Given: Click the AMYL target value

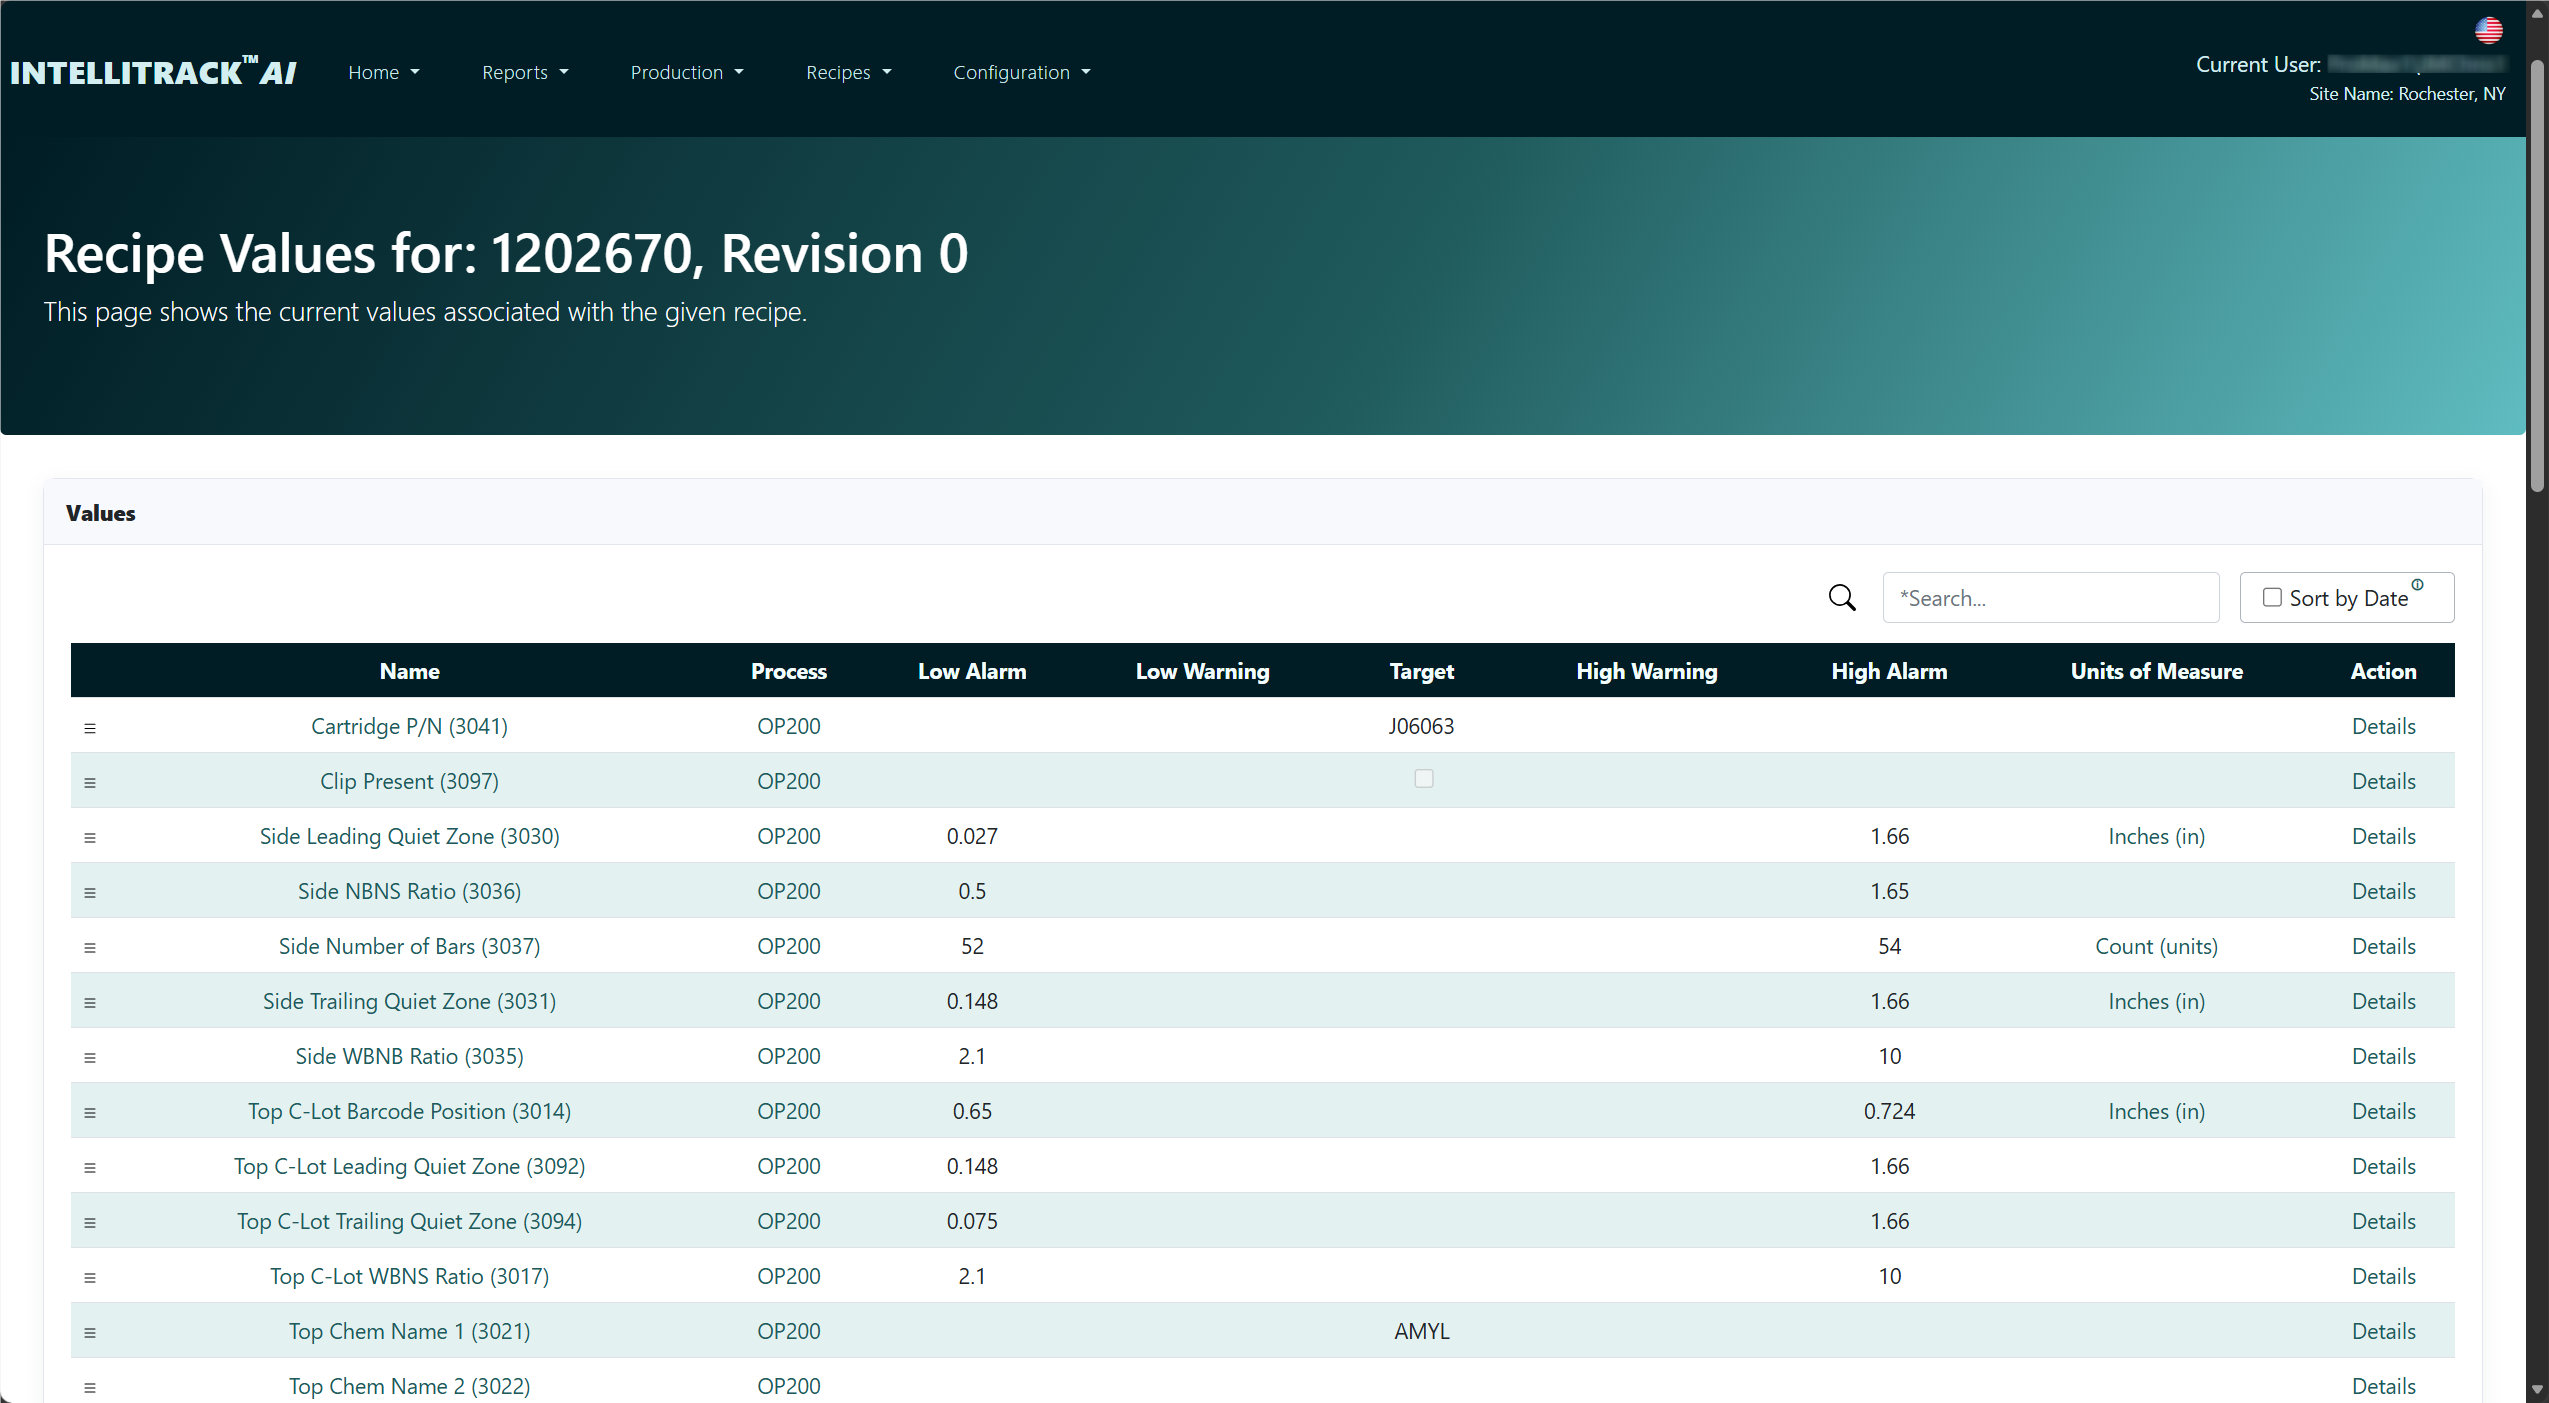Looking at the screenshot, I should (x=1421, y=1331).
